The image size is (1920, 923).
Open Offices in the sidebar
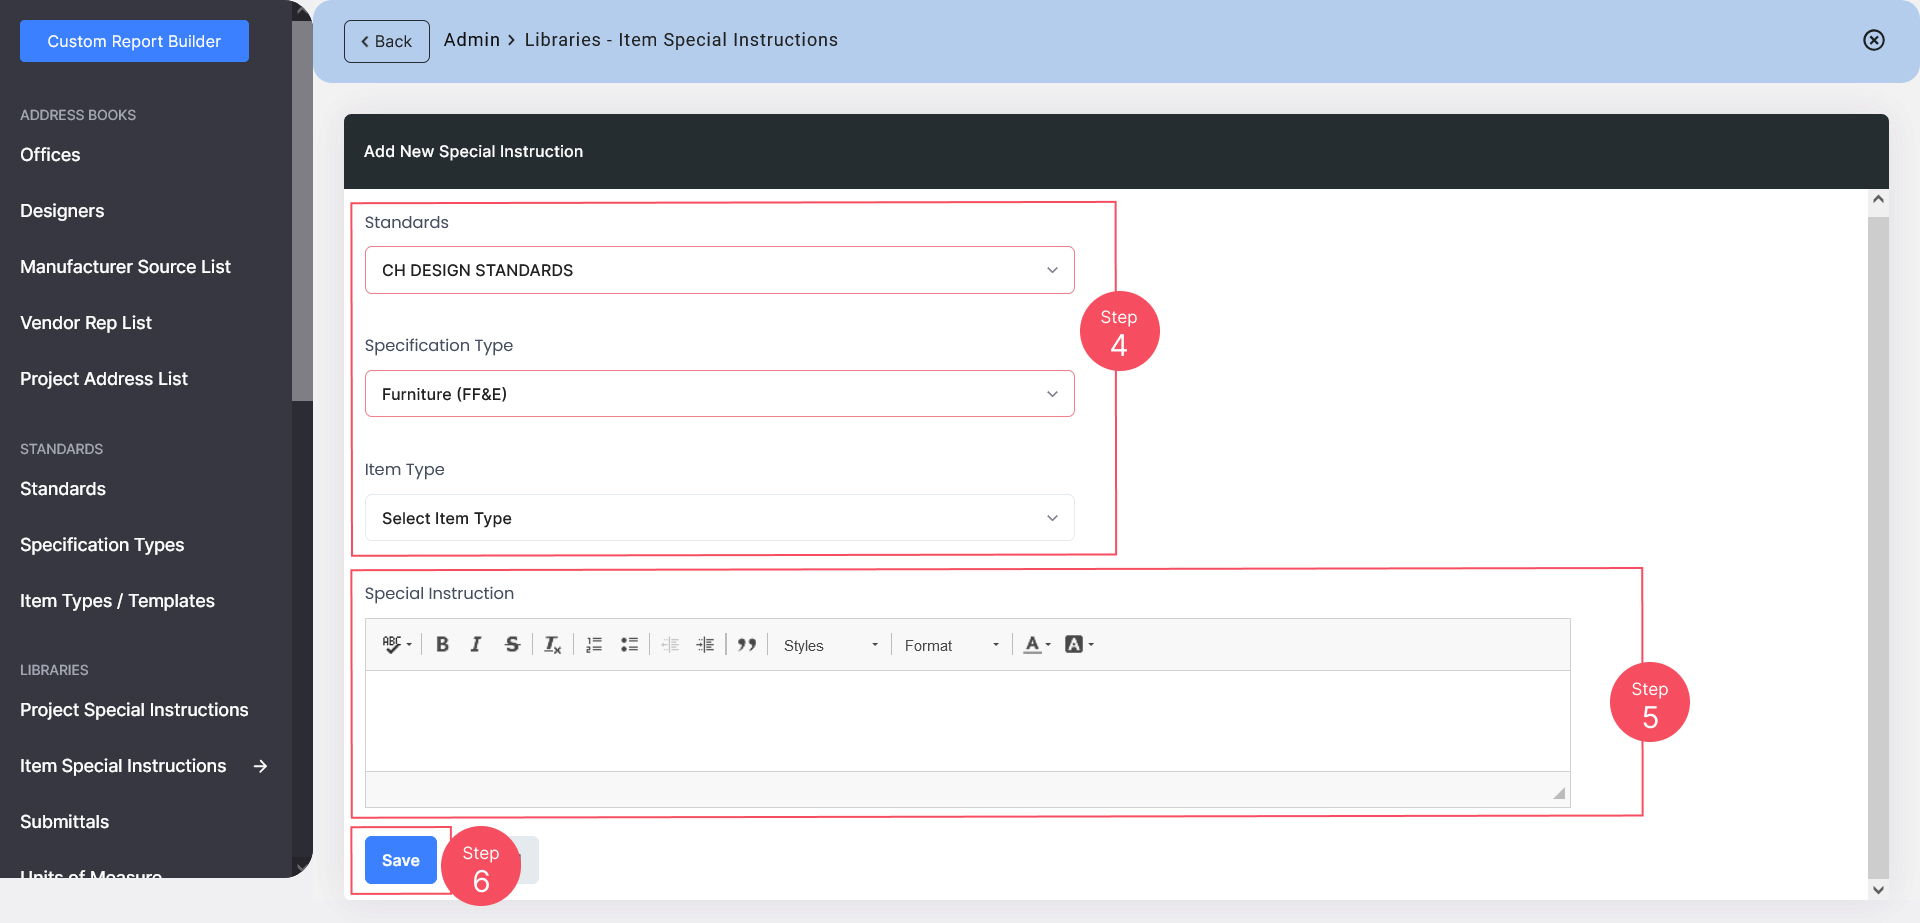(50, 155)
